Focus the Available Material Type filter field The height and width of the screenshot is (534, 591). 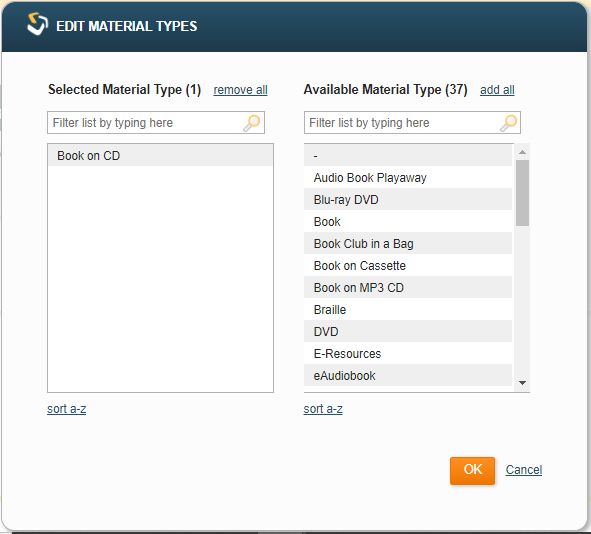(412, 122)
